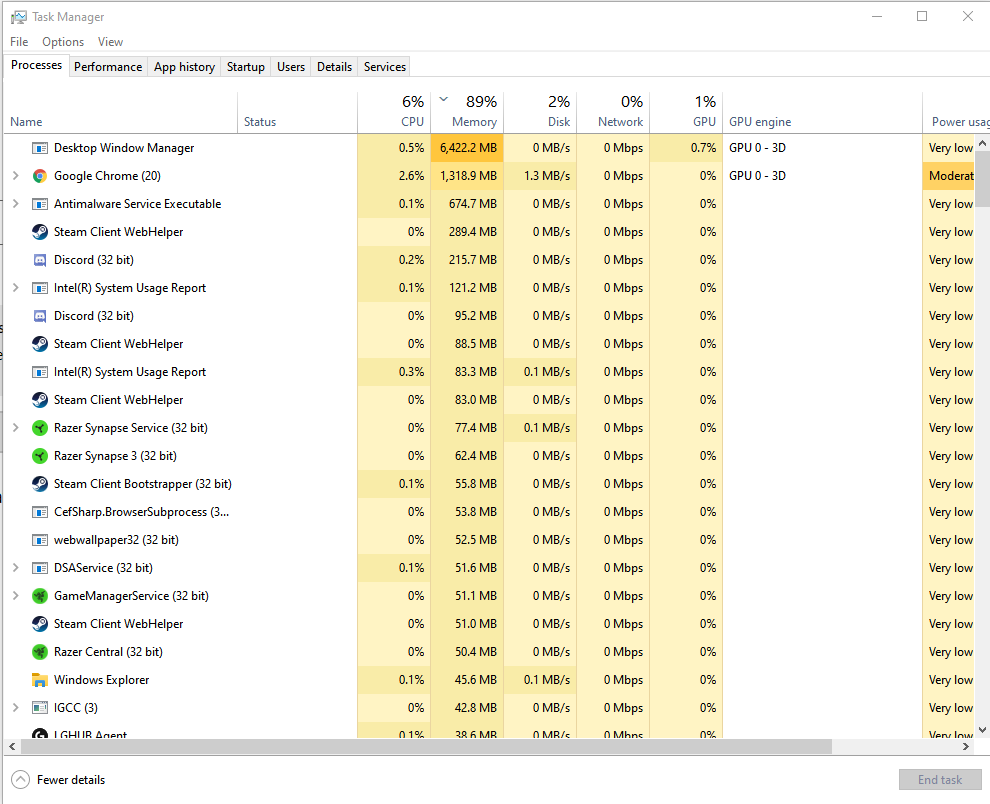Click the Steam icon beside the 289.4 MB WebHelper

coord(40,232)
